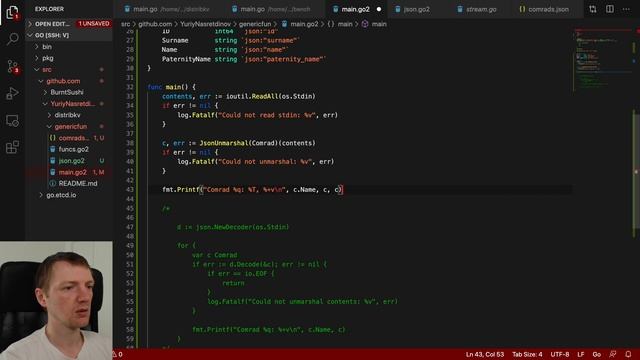The image size is (640, 360).
Task: Open the Extensions view
Action: click(x=12, y=147)
